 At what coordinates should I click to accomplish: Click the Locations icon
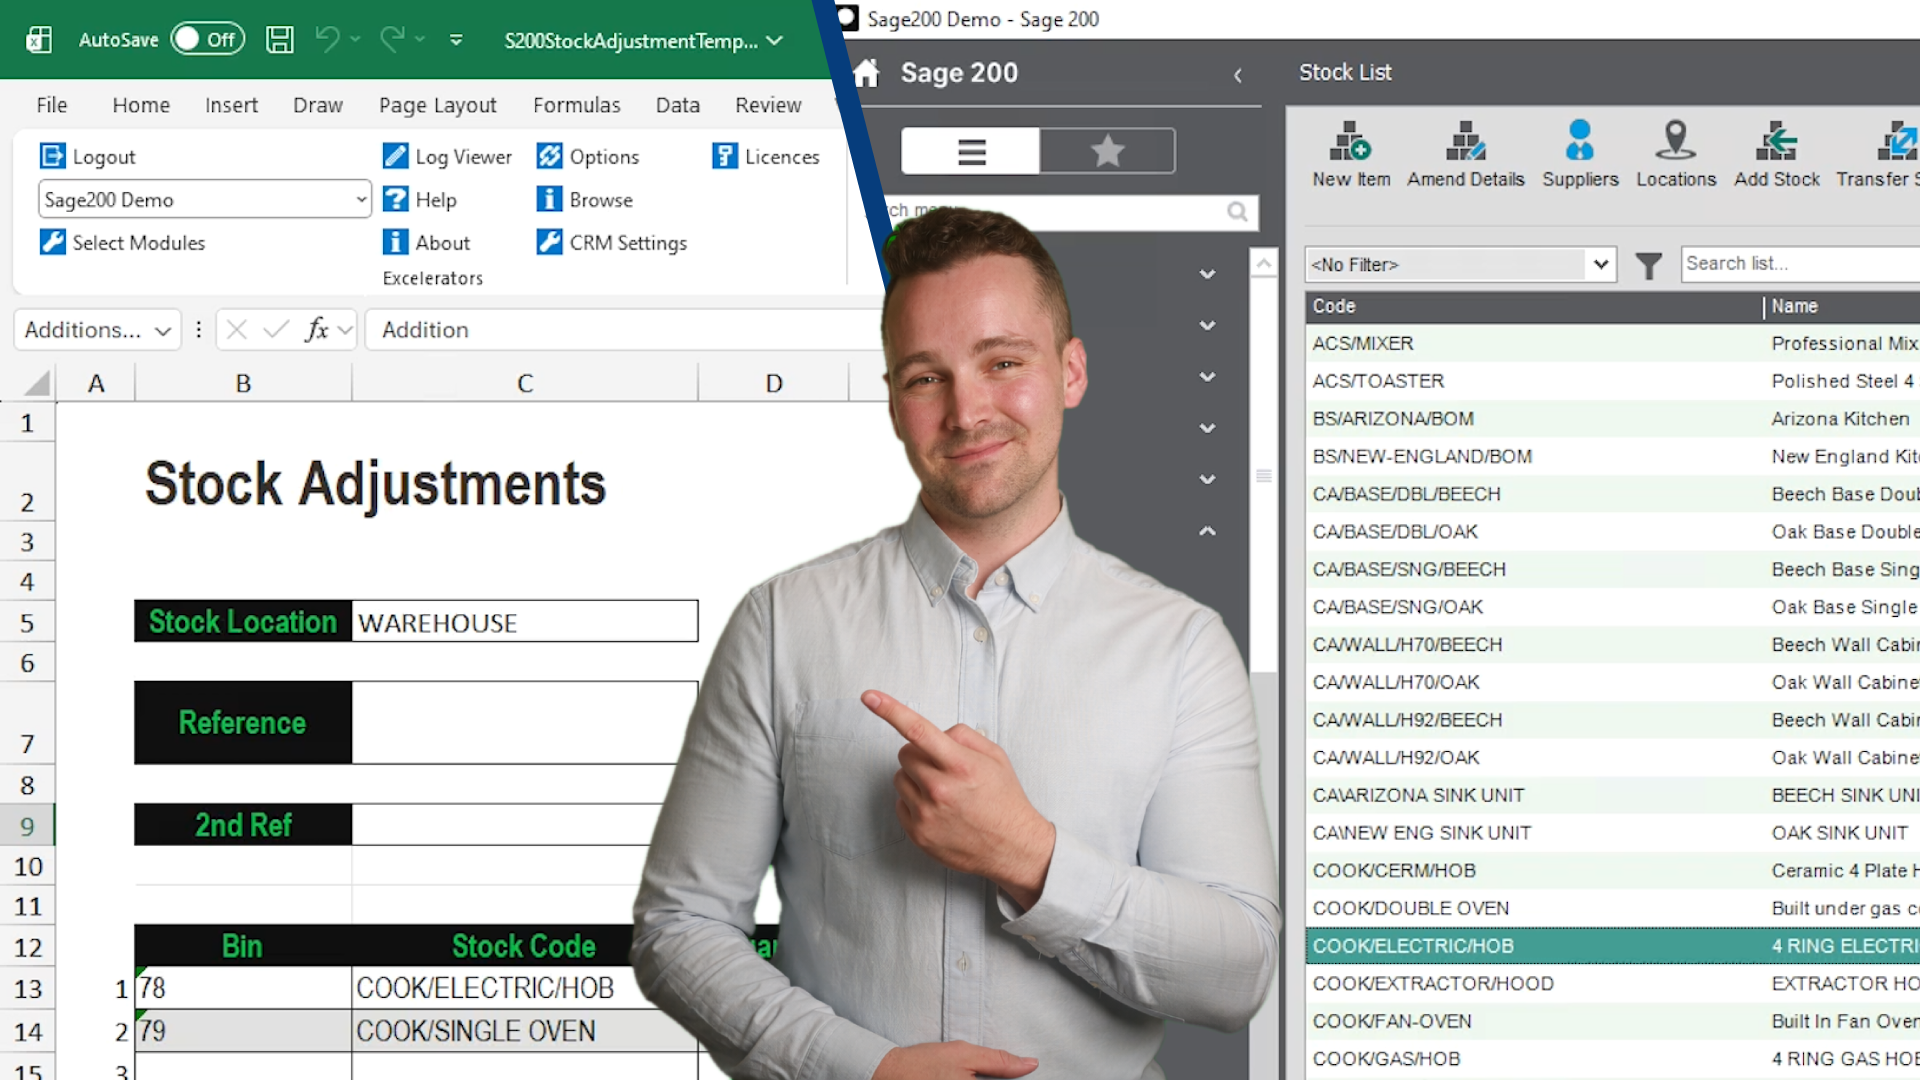point(1676,152)
